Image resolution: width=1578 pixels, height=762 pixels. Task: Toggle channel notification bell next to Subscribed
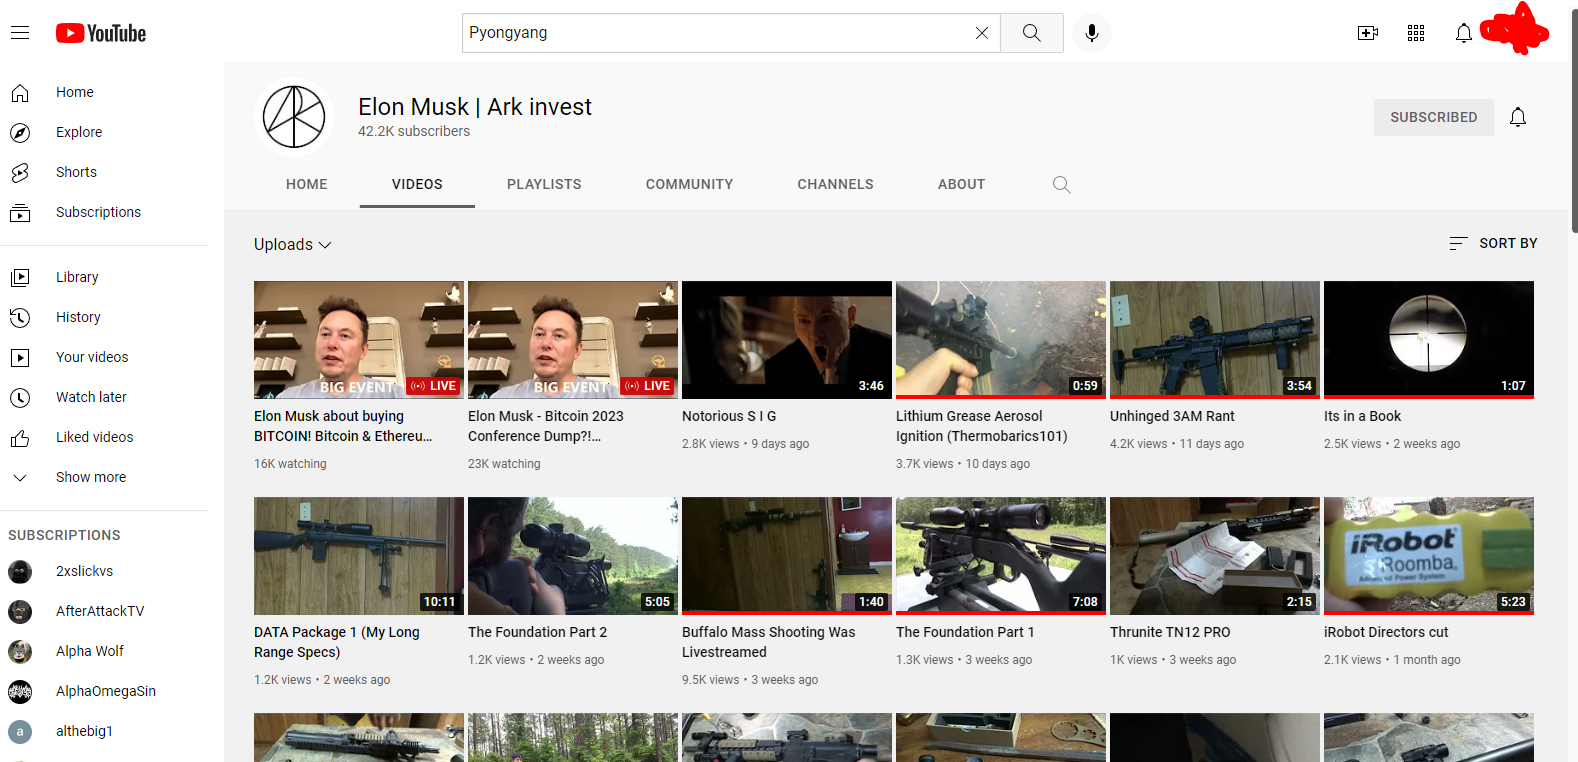(x=1518, y=117)
